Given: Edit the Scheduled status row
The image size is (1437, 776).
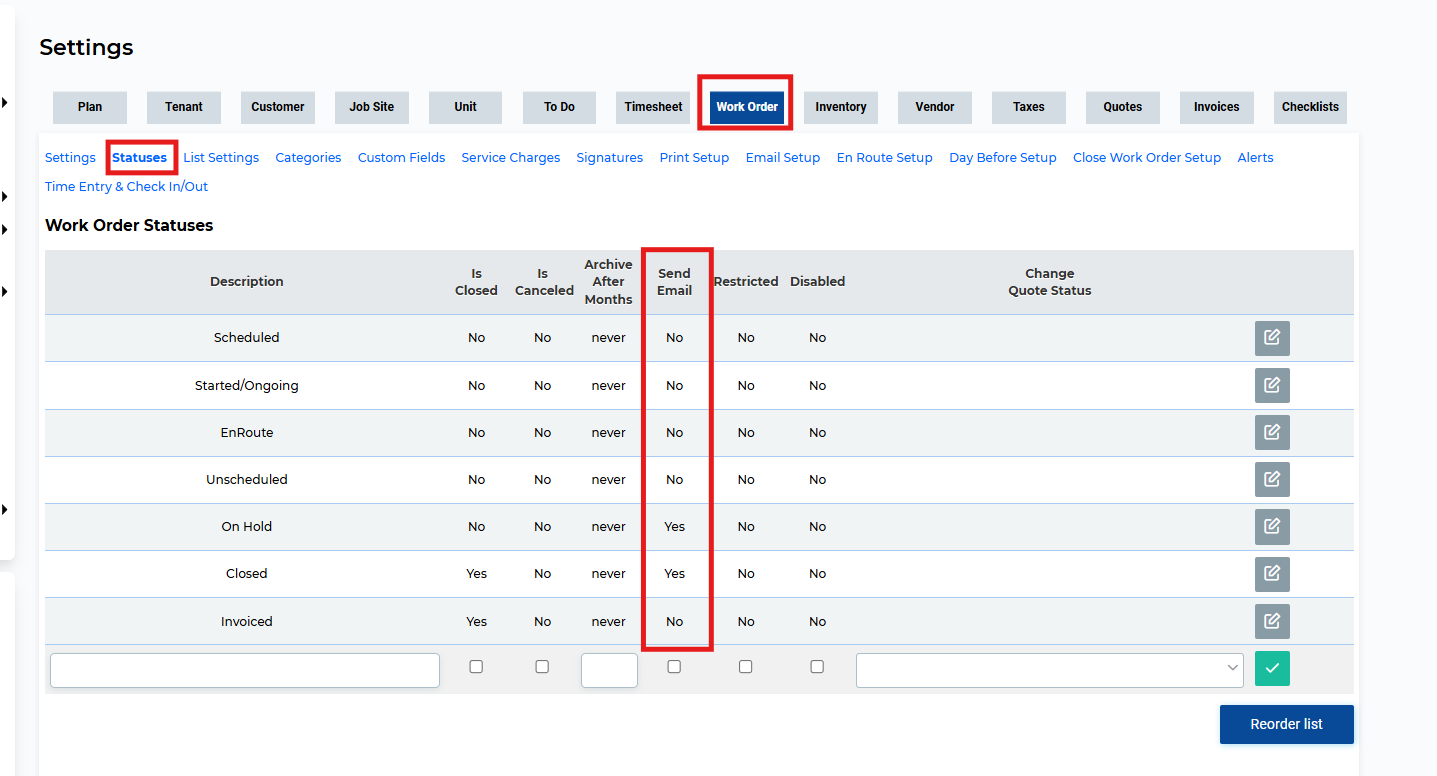Looking at the screenshot, I should (1272, 338).
